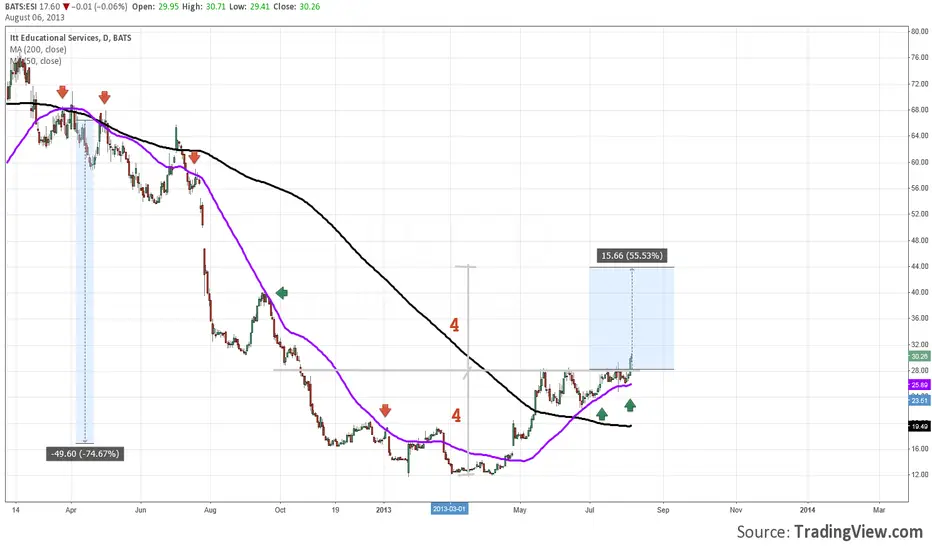The width and height of the screenshot is (932, 550).
Task: Click the purple 25.89 MA price tag
Action: [919, 385]
